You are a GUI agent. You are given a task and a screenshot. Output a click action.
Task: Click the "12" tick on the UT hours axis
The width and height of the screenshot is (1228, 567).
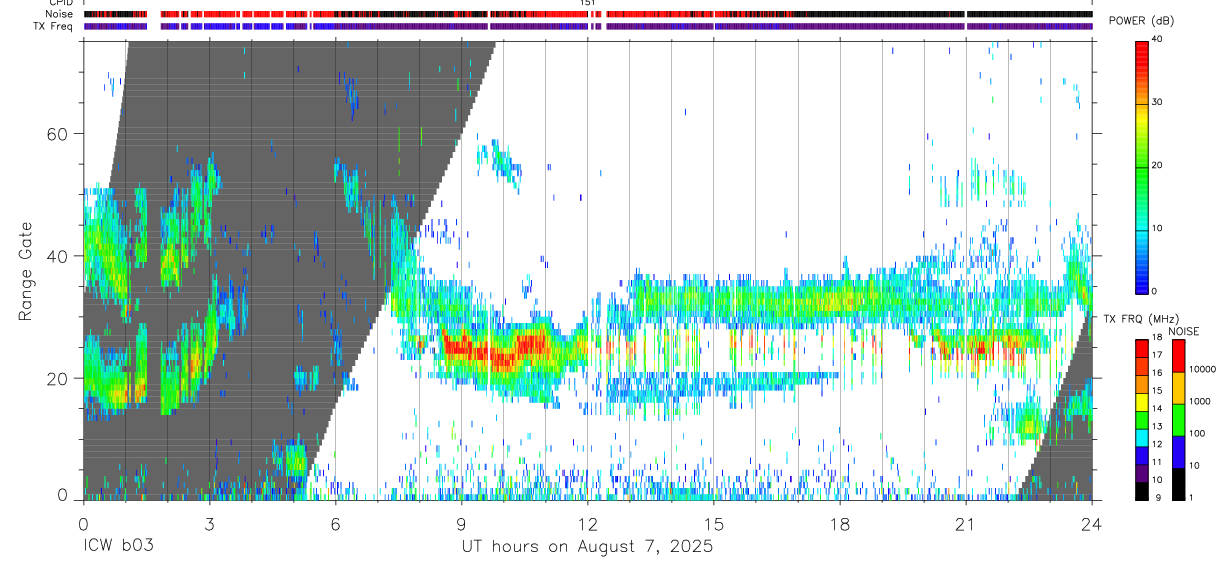(x=587, y=524)
